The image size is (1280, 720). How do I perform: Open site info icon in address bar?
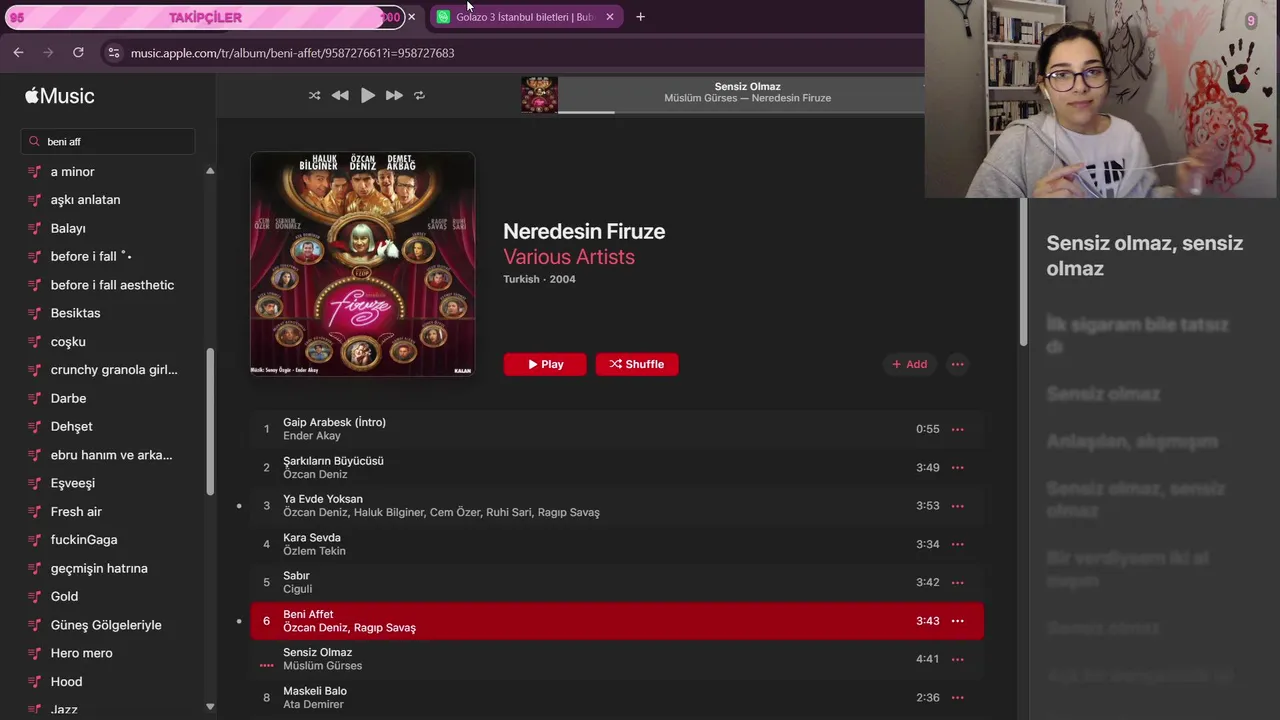[x=113, y=53]
